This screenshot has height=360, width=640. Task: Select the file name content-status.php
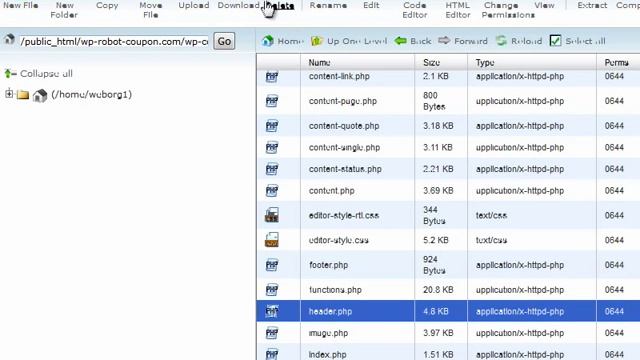pyautogui.click(x=345, y=169)
